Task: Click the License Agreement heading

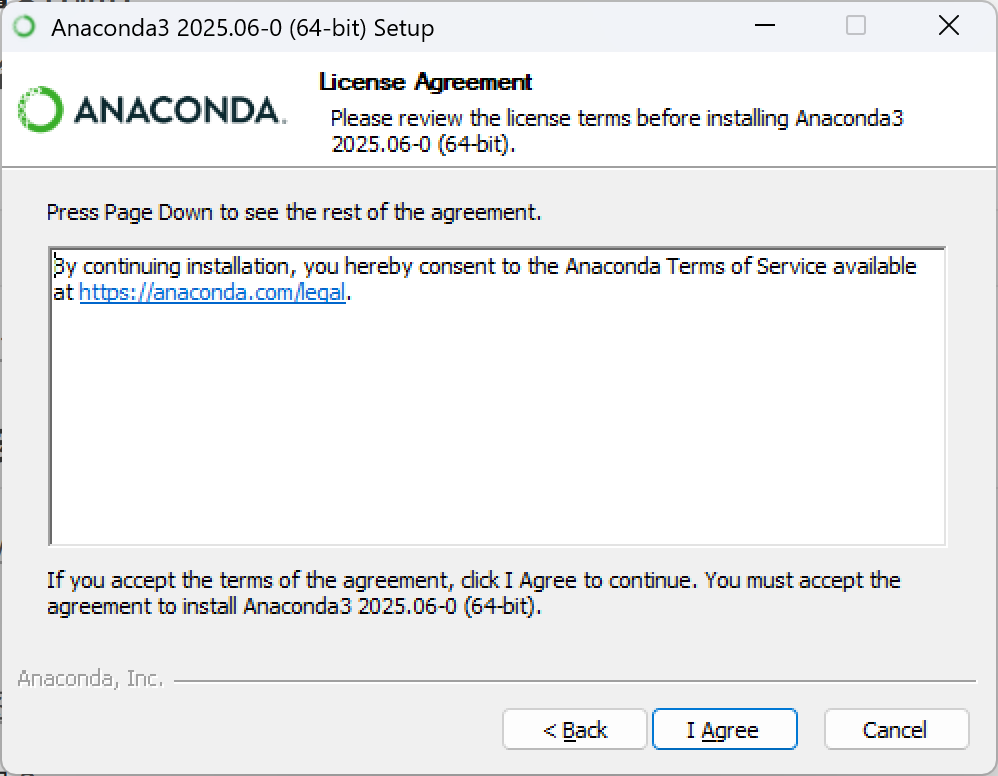Action: pyautogui.click(x=425, y=82)
